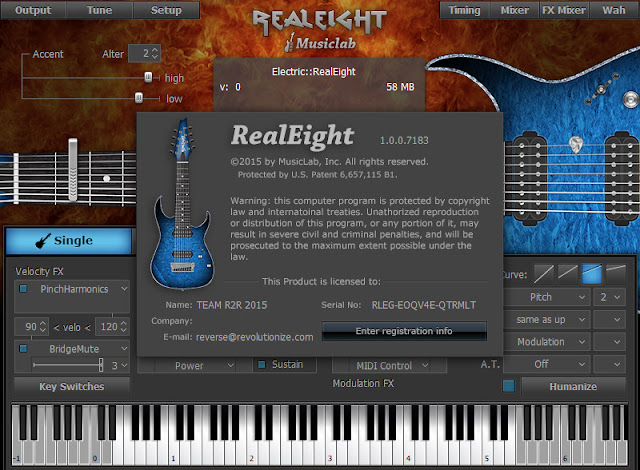The height and width of the screenshot is (470, 640).
Task: Click the Accent low slider handle
Action: [x=139, y=98]
